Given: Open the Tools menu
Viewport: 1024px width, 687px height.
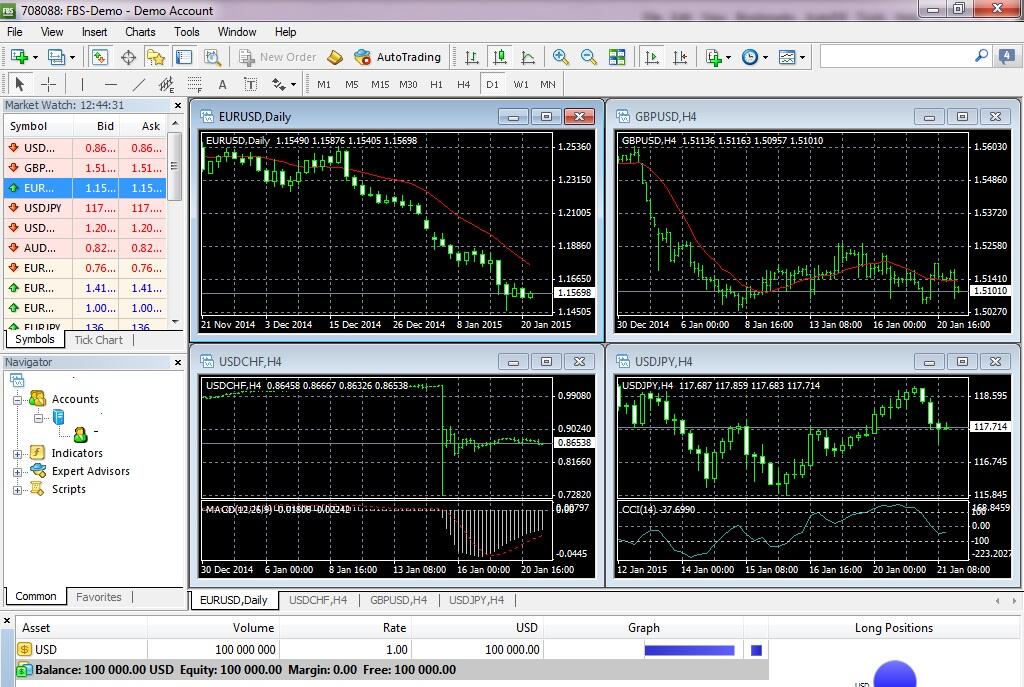Looking at the screenshot, I should click(x=187, y=32).
